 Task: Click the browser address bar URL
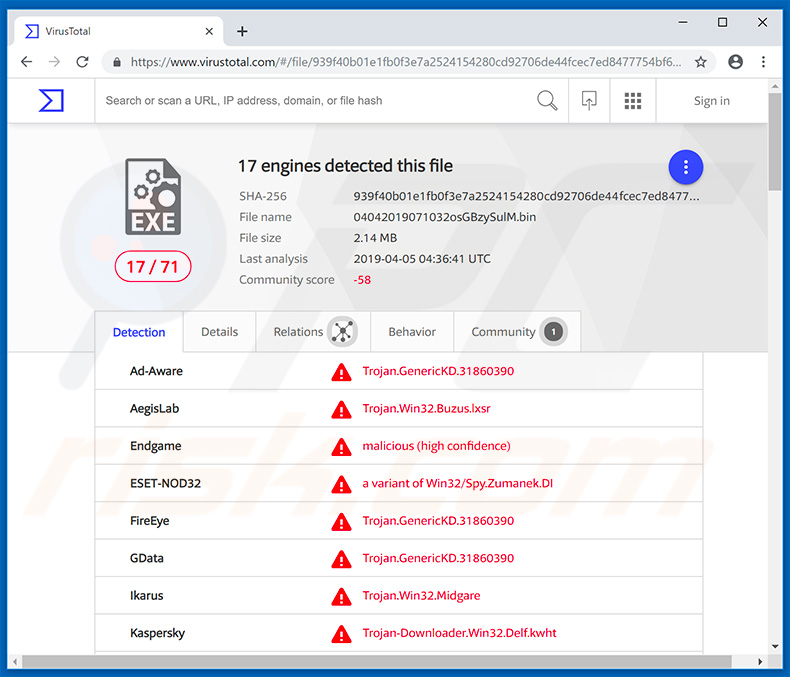click(406, 62)
